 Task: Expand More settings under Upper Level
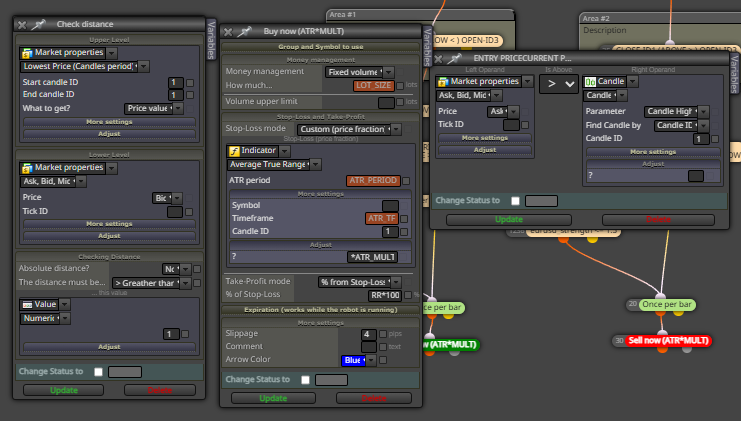pyautogui.click(x=109, y=122)
